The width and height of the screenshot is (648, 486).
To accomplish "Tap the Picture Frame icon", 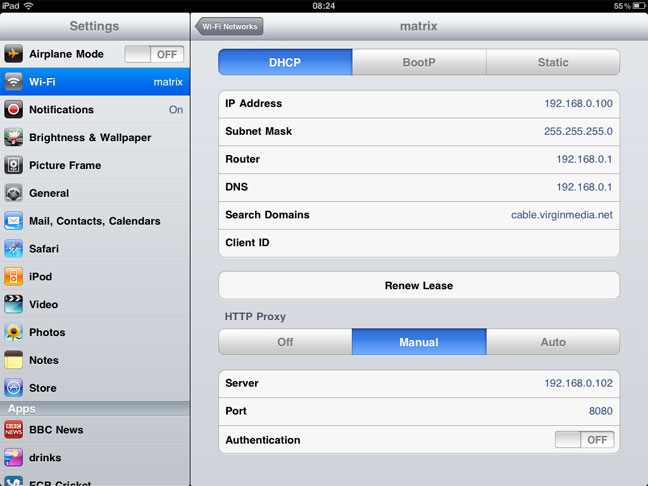I will point(13,165).
